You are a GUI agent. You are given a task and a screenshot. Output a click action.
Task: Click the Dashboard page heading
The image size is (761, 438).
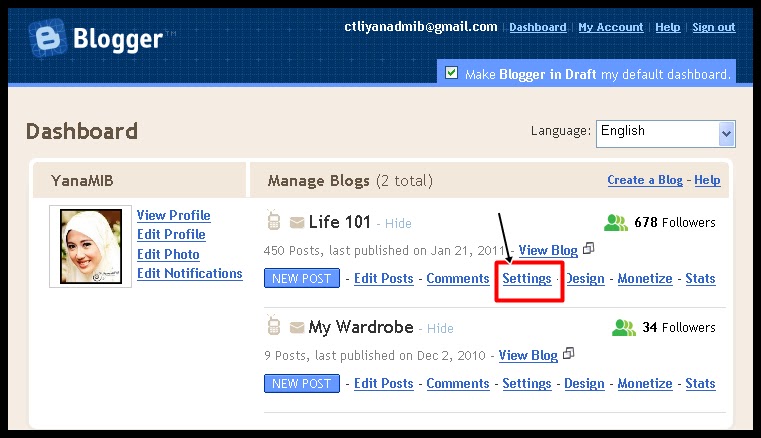tap(82, 132)
